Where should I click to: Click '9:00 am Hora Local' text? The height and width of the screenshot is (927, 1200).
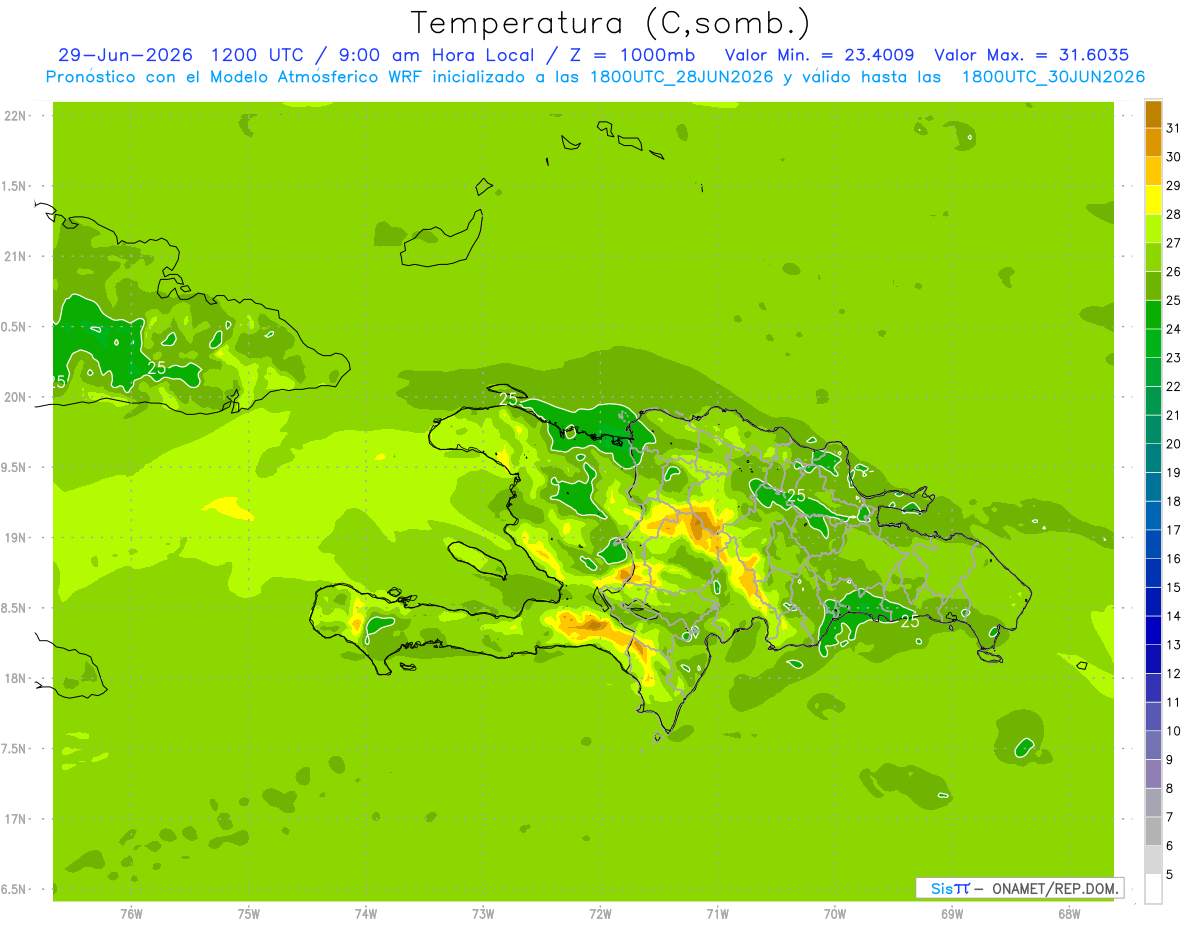(x=437, y=55)
